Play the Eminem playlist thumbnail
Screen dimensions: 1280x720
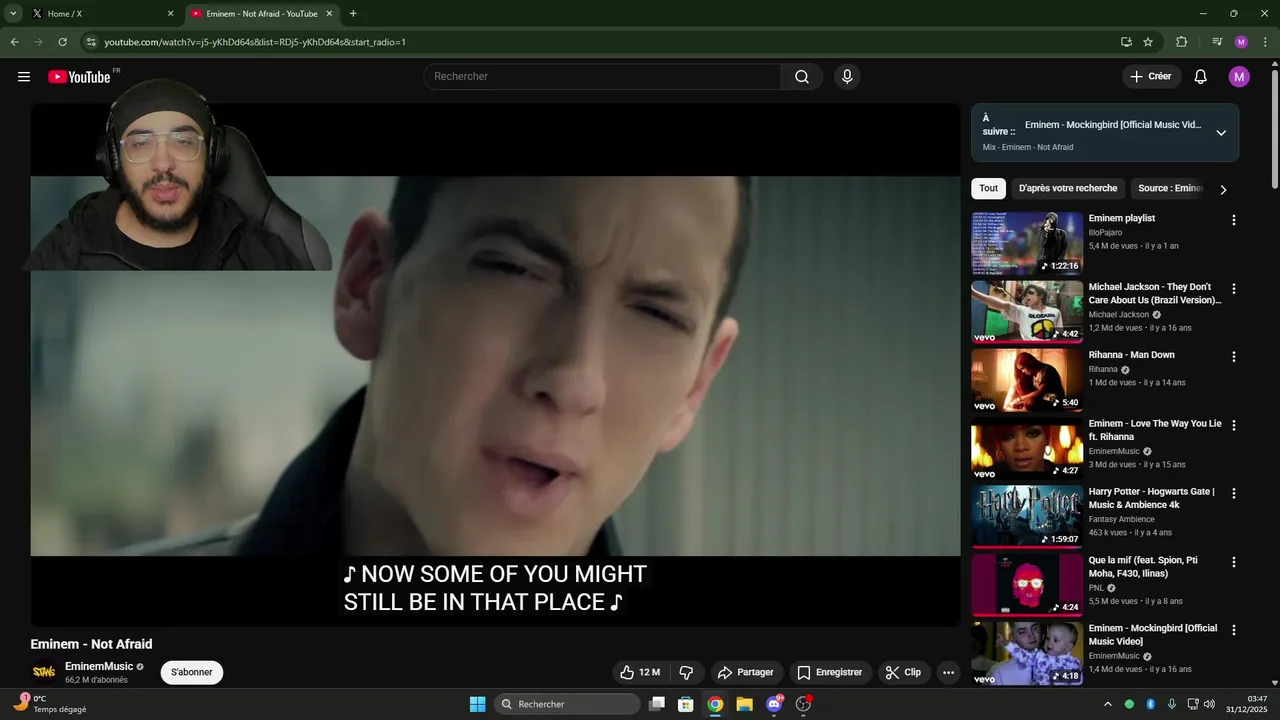click(1027, 243)
